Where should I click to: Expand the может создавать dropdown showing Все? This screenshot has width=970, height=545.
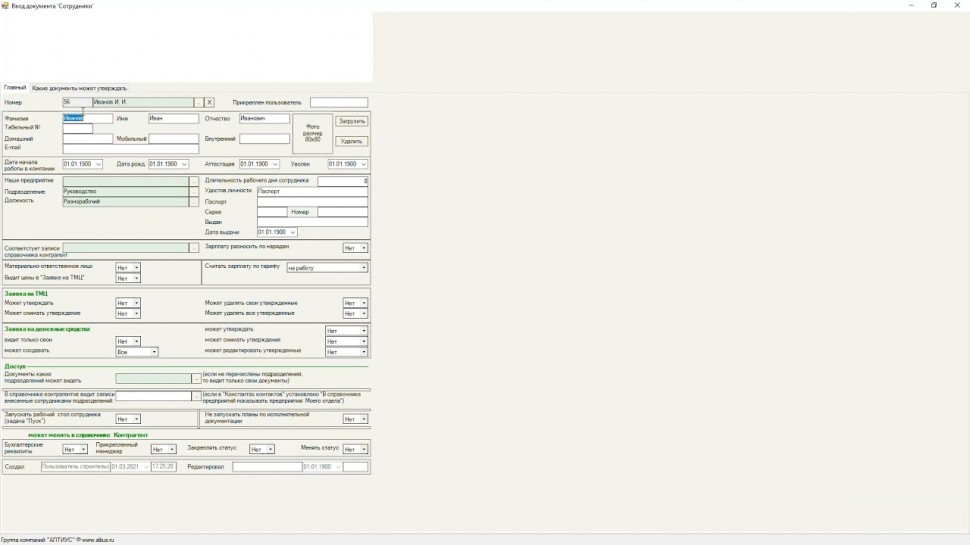[154, 352]
